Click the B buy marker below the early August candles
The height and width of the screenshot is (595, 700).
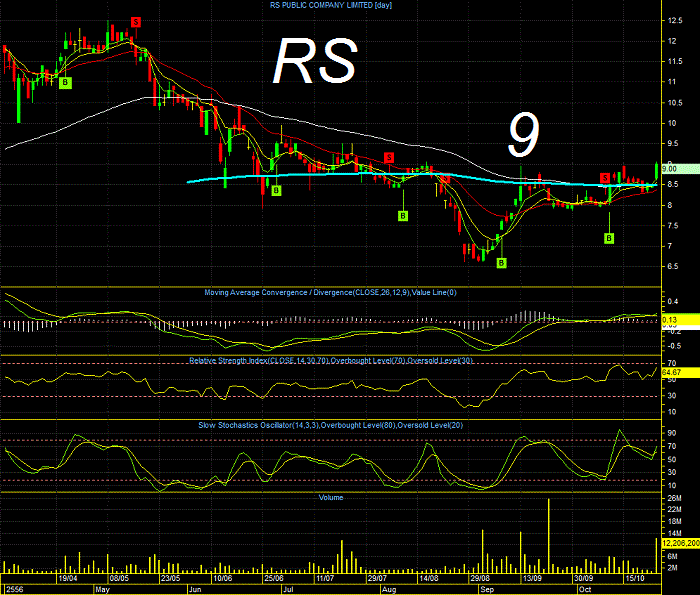[403, 216]
